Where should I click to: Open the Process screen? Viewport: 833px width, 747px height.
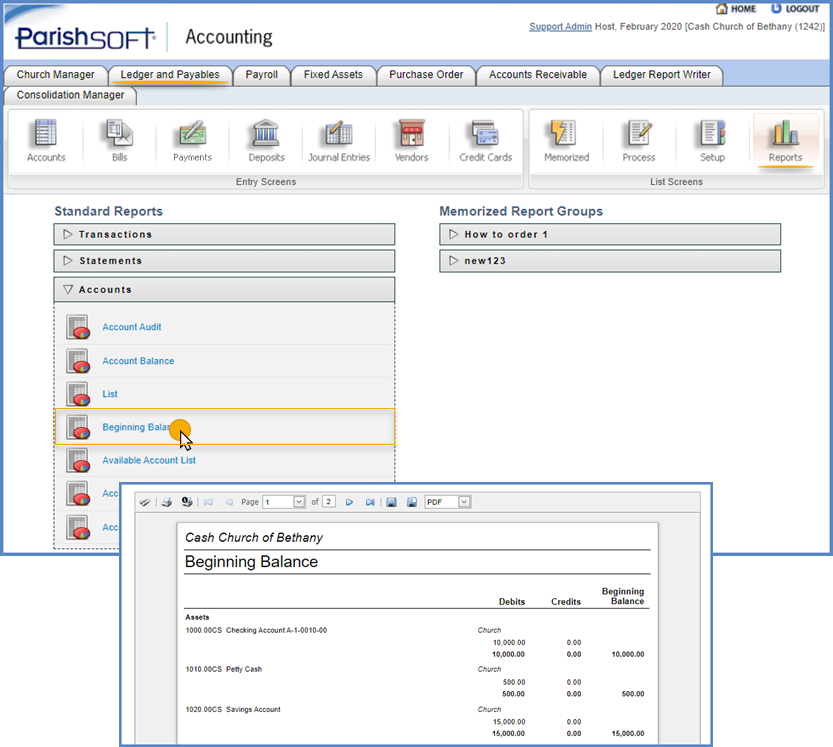[x=639, y=140]
